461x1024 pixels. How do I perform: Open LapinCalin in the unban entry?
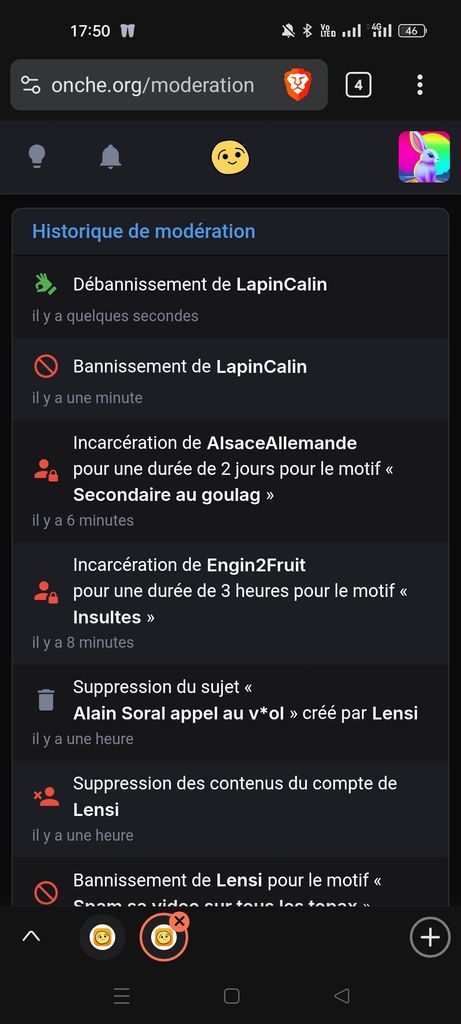(x=281, y=285)
